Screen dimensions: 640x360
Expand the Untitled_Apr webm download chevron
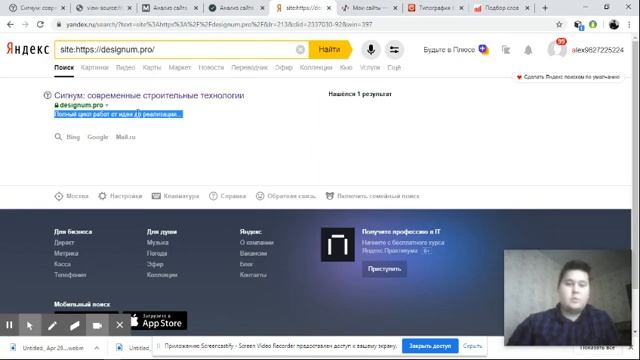97,348
